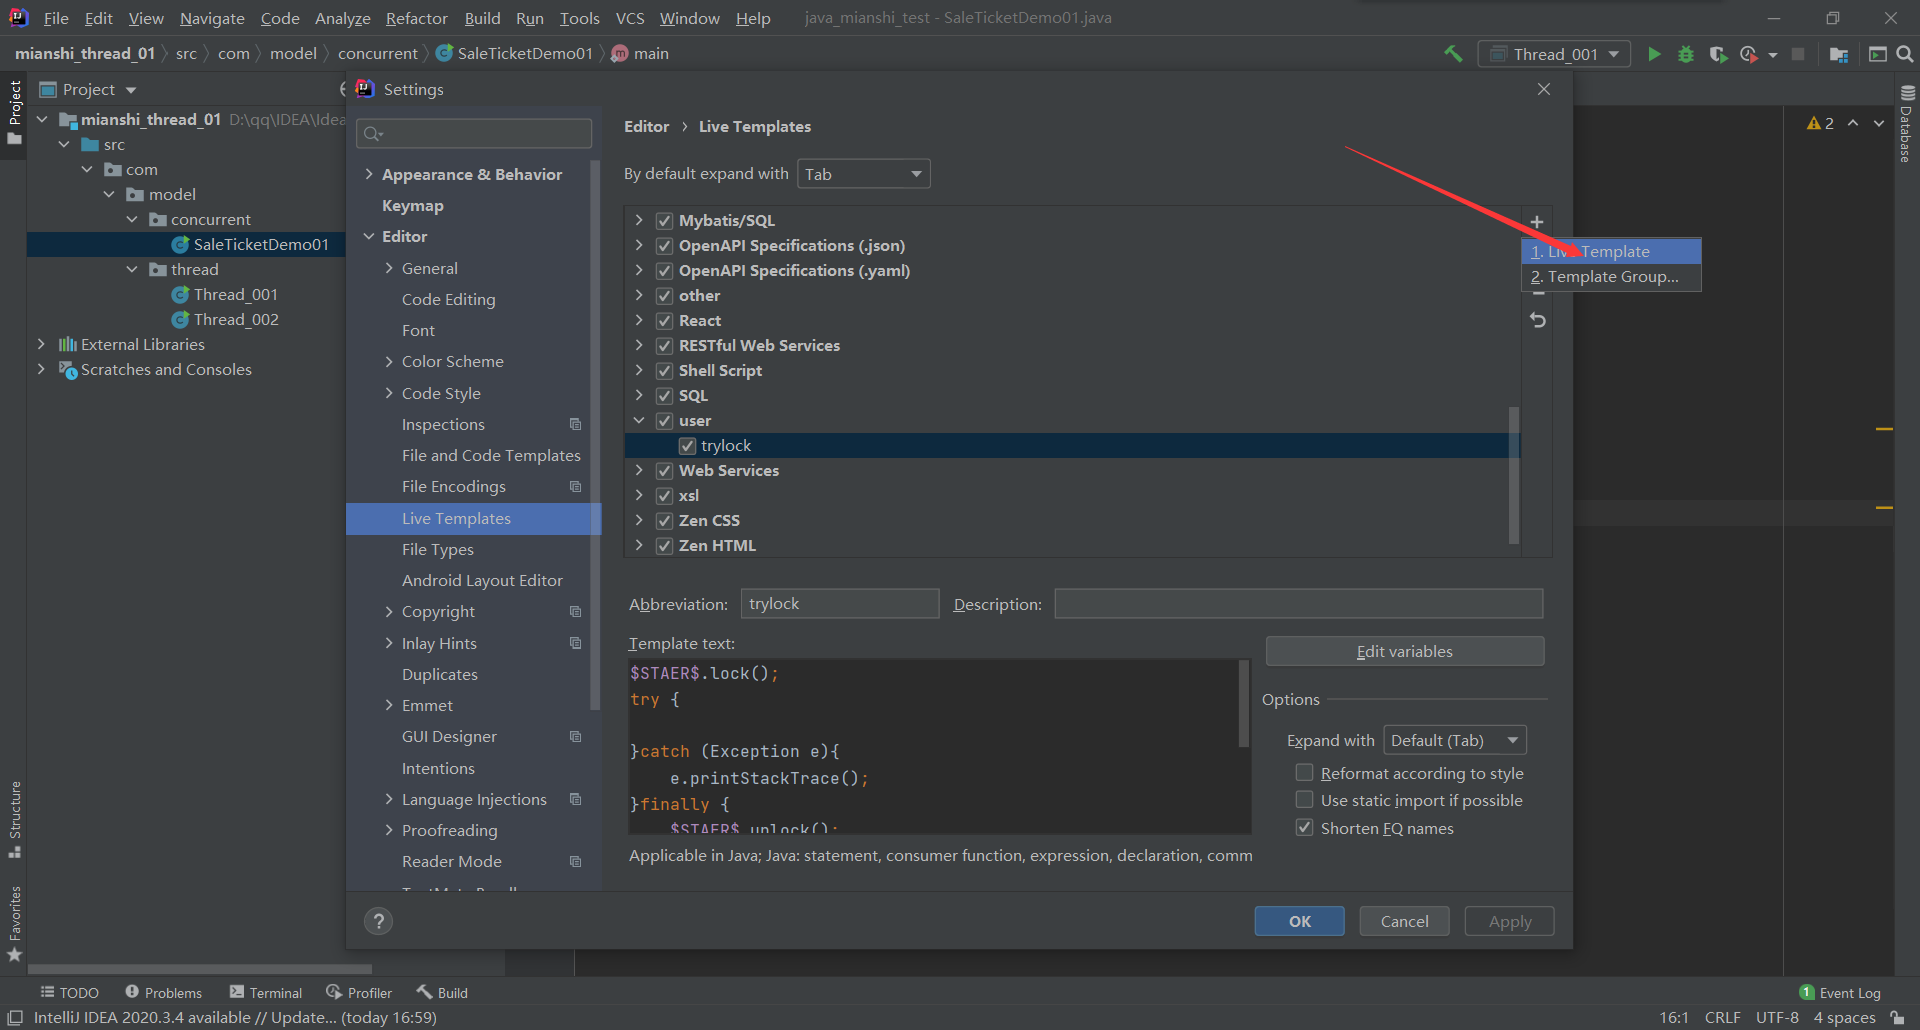Open the Database tool window
The width and height of the screenshot is (1920, 1030).
1906,125
